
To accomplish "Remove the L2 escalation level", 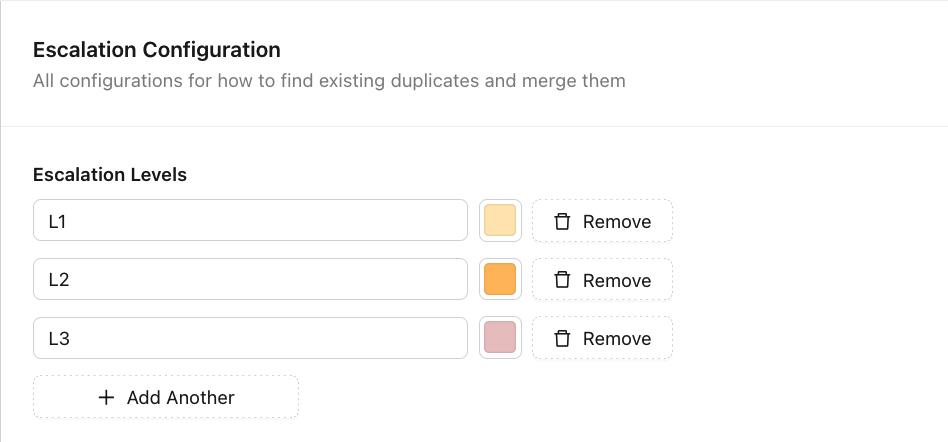I will click(x=602, y=280).
